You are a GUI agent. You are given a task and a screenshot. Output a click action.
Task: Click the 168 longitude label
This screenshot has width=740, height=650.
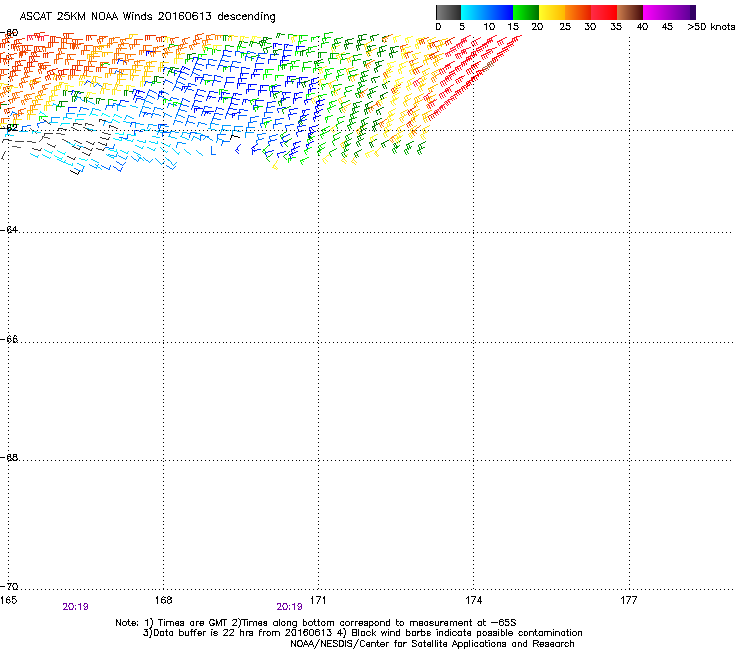[164, 600]
